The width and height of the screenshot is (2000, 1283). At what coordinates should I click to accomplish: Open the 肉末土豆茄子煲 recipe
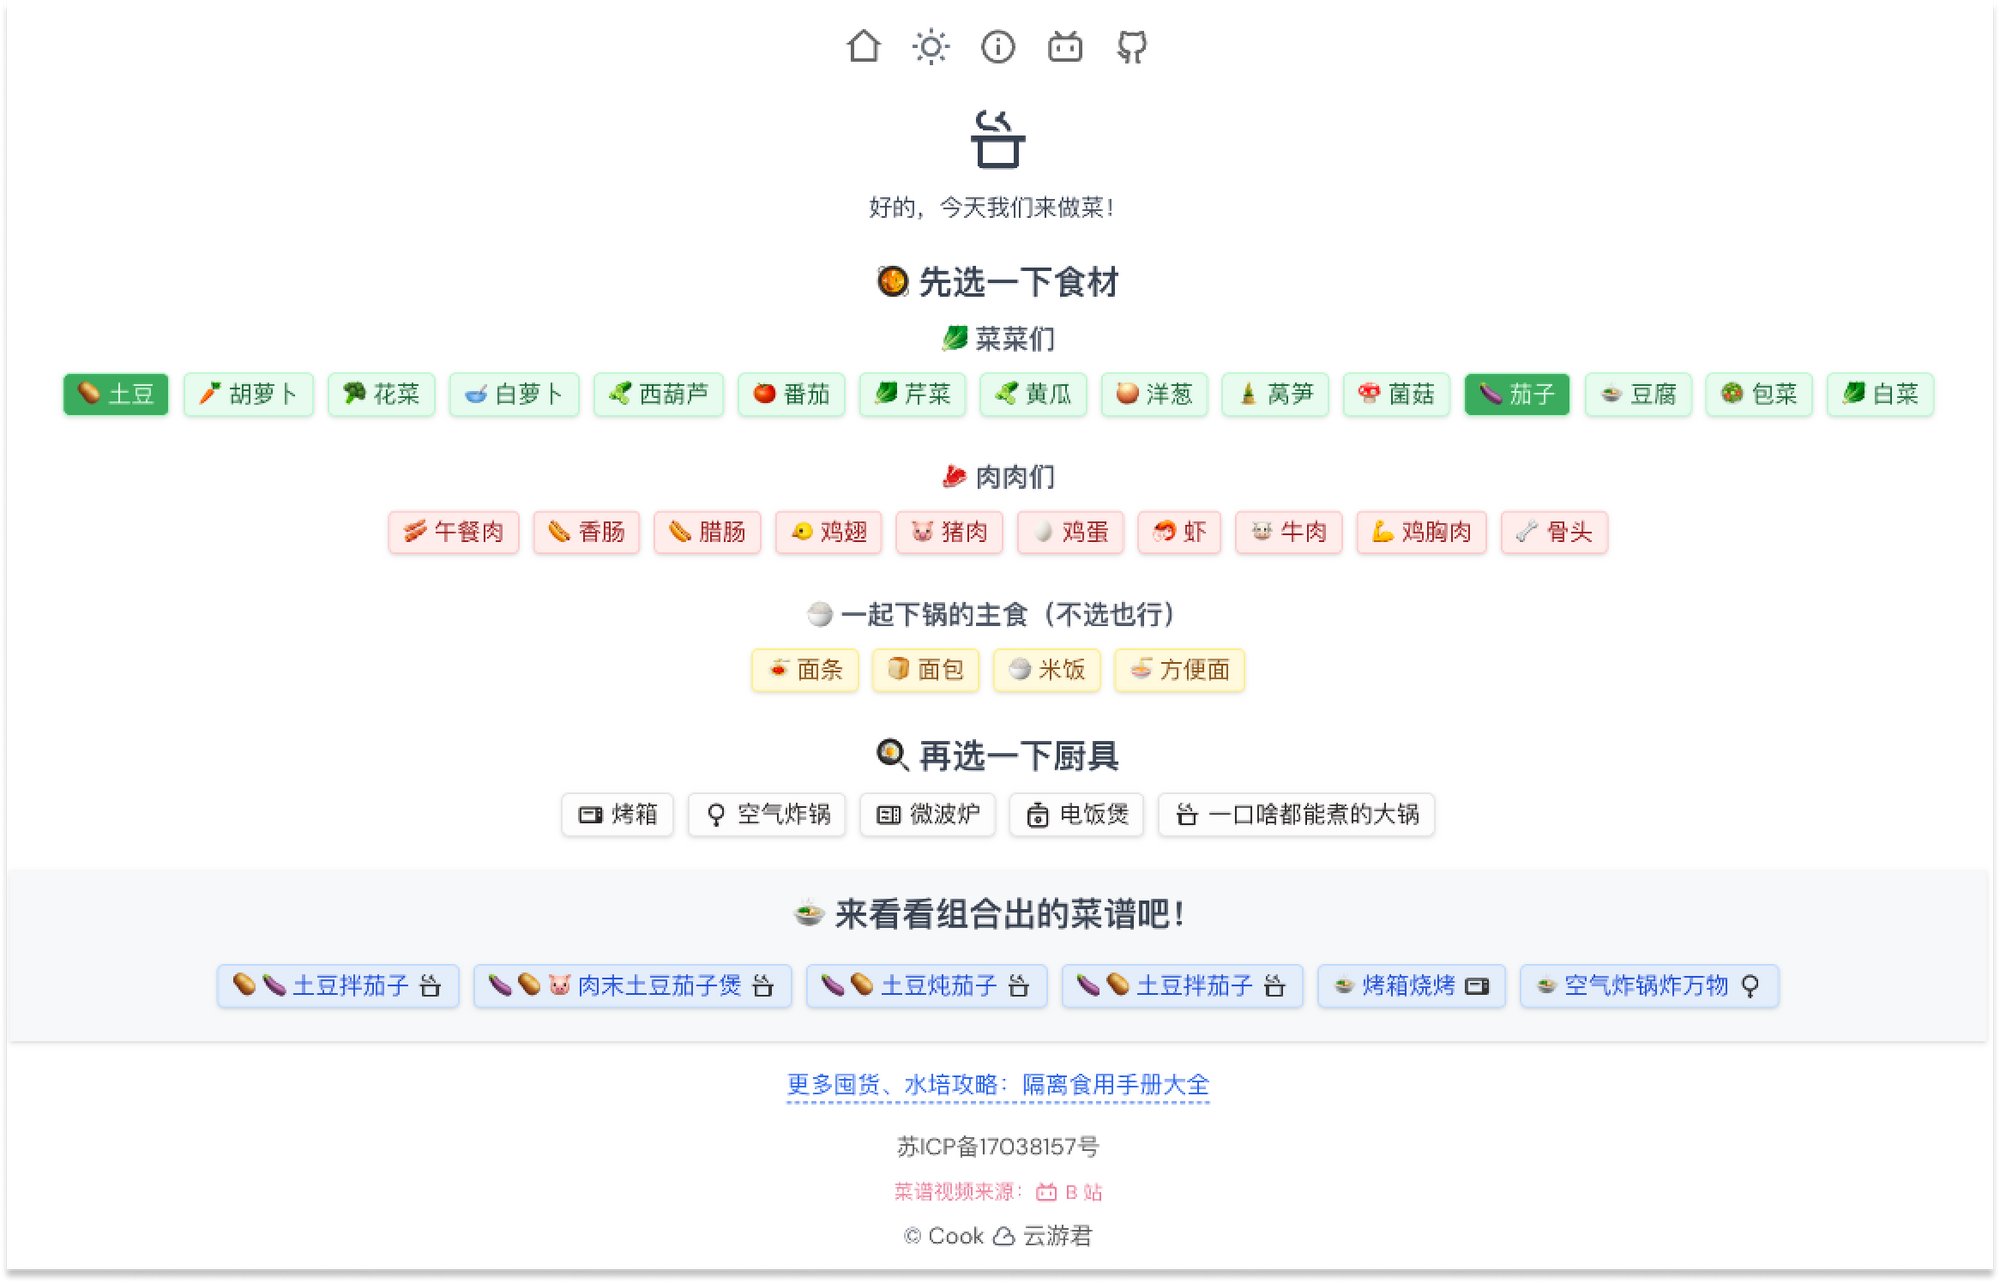click(632, 986)
